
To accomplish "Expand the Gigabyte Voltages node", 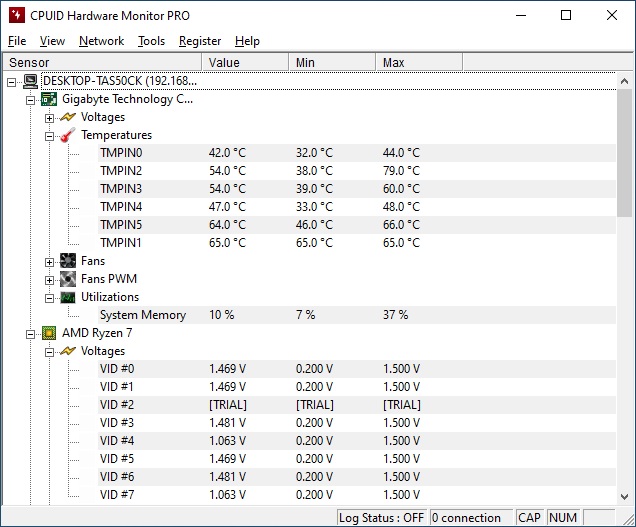I will [49, 118].
